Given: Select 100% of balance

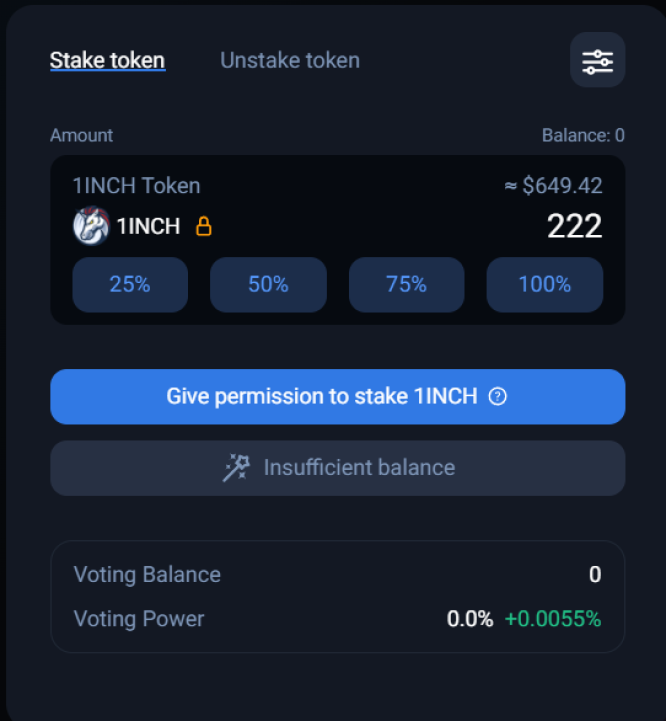Looking at the screenshot, I should (545, 285).
